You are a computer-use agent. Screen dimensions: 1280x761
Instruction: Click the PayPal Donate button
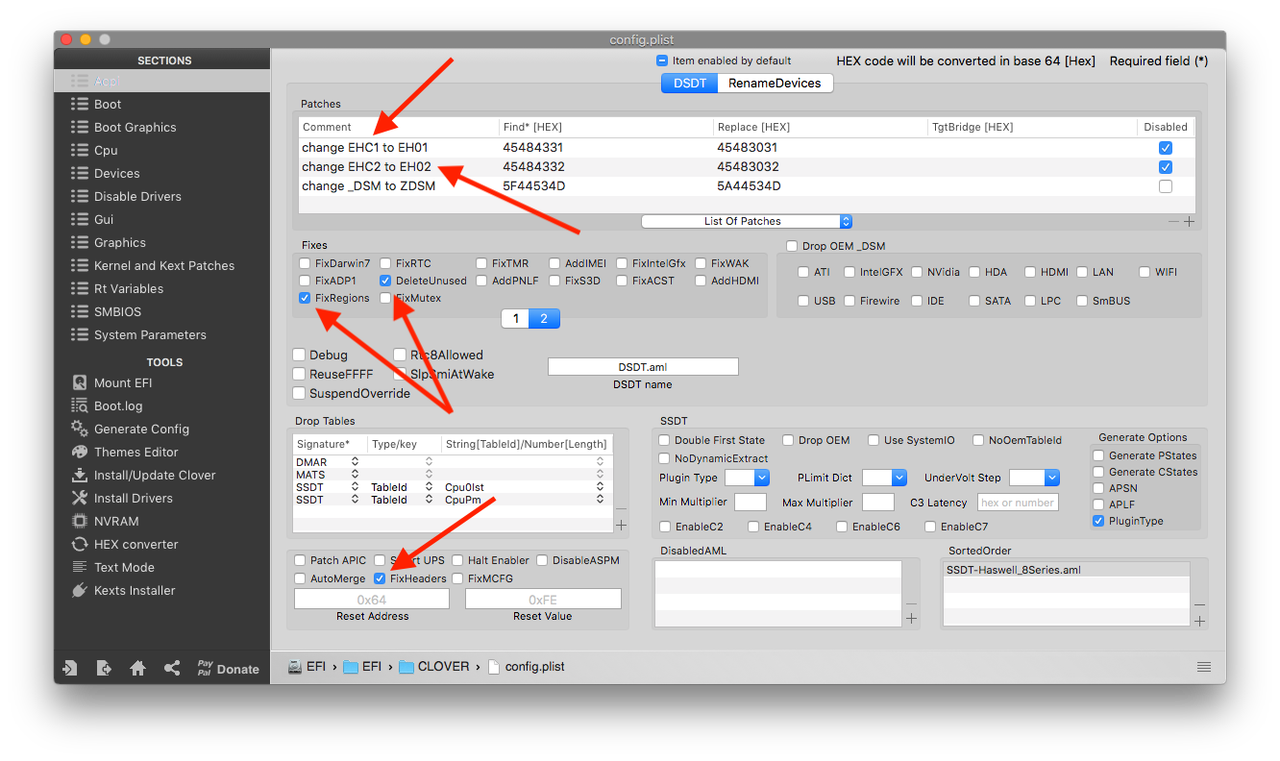click(x=228, y=668)
